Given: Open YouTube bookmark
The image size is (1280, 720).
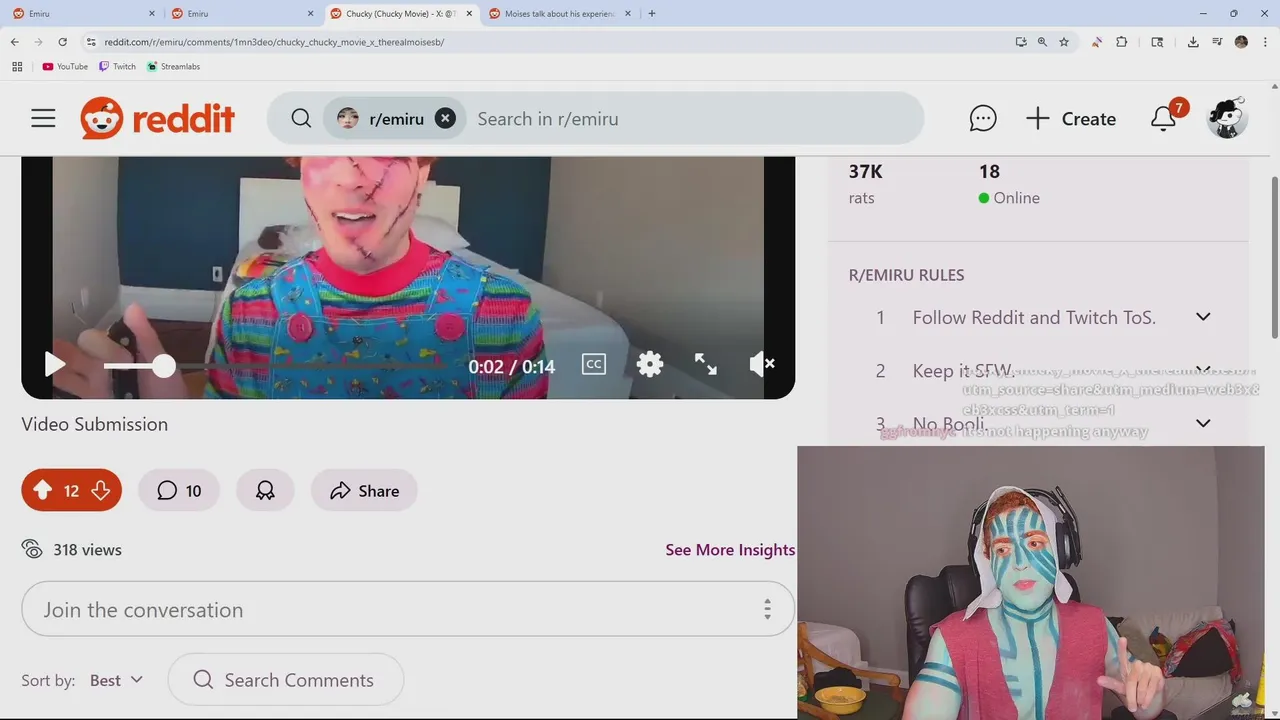Looking at the screenshot, I should 65,67.
